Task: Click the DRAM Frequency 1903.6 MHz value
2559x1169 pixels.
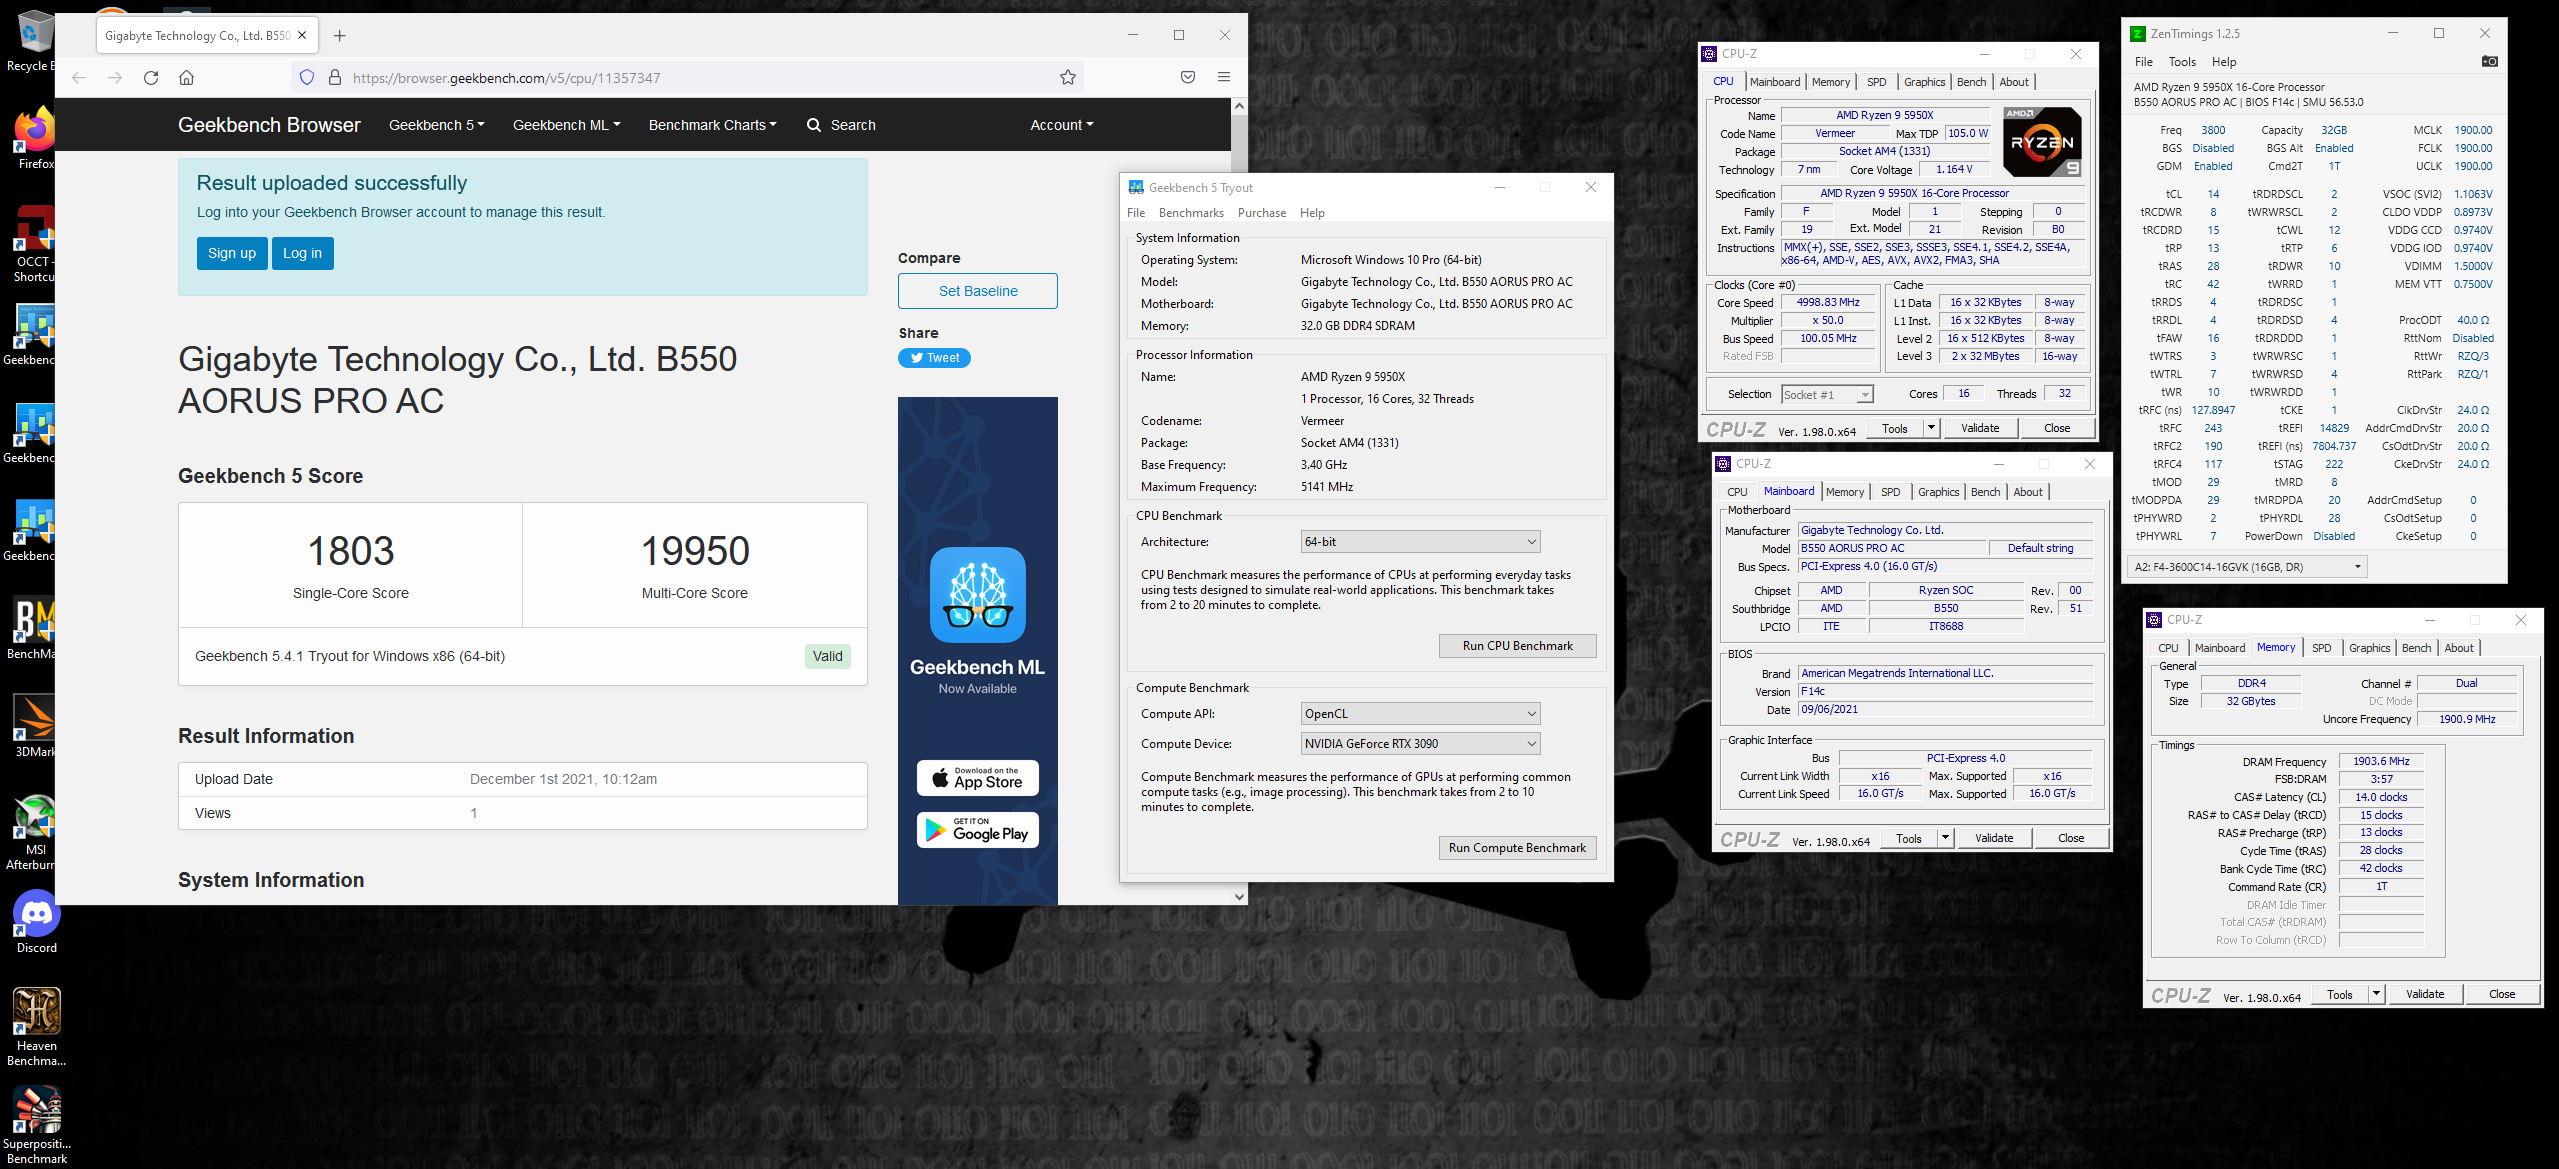Action: click(2381, 761)
